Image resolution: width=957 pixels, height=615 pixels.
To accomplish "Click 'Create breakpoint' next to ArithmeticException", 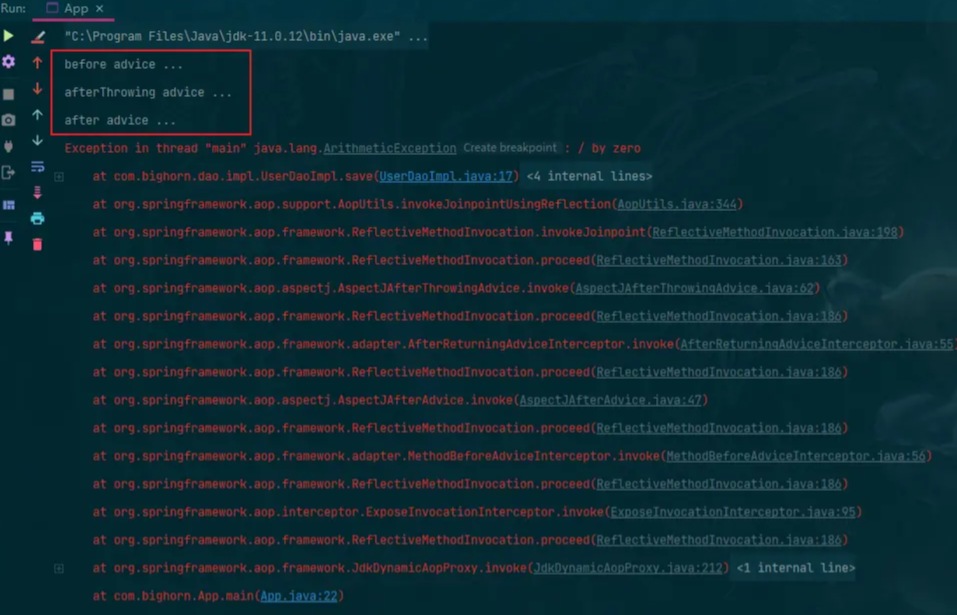I will pyautogui.click(x=510, y=148).
